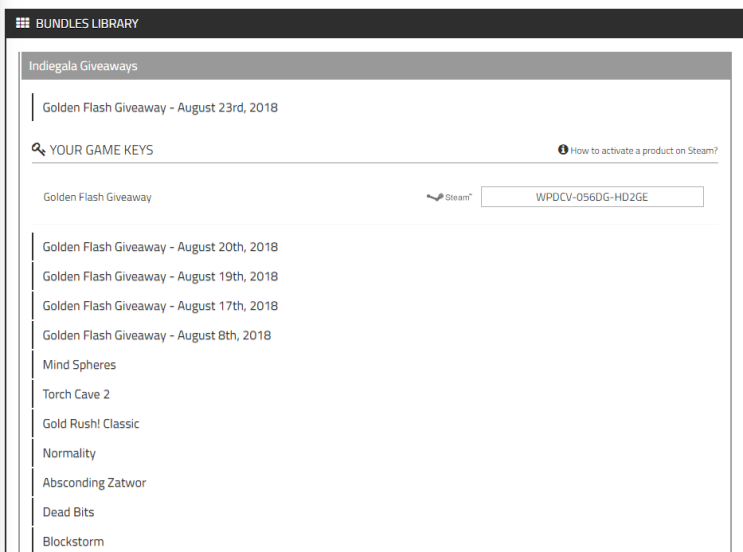This screenshot has height=552, width=743.
Task: Collapse Golden Flash Giveaway August 23rd entry
Action: pyautogui.click(x=160, y=108)
